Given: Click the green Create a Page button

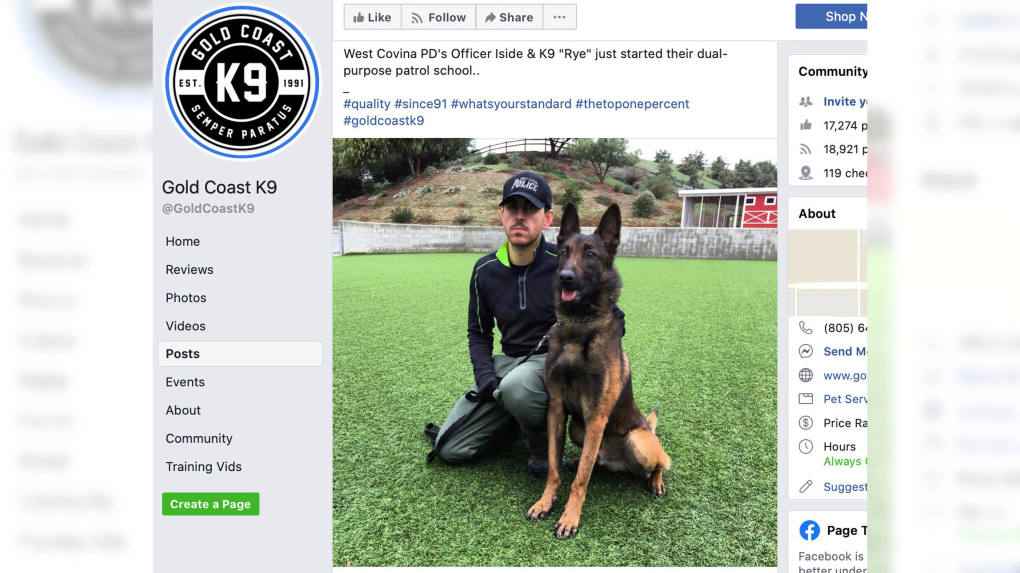Looking at the screenshot, I should click(x=211, y=504).
